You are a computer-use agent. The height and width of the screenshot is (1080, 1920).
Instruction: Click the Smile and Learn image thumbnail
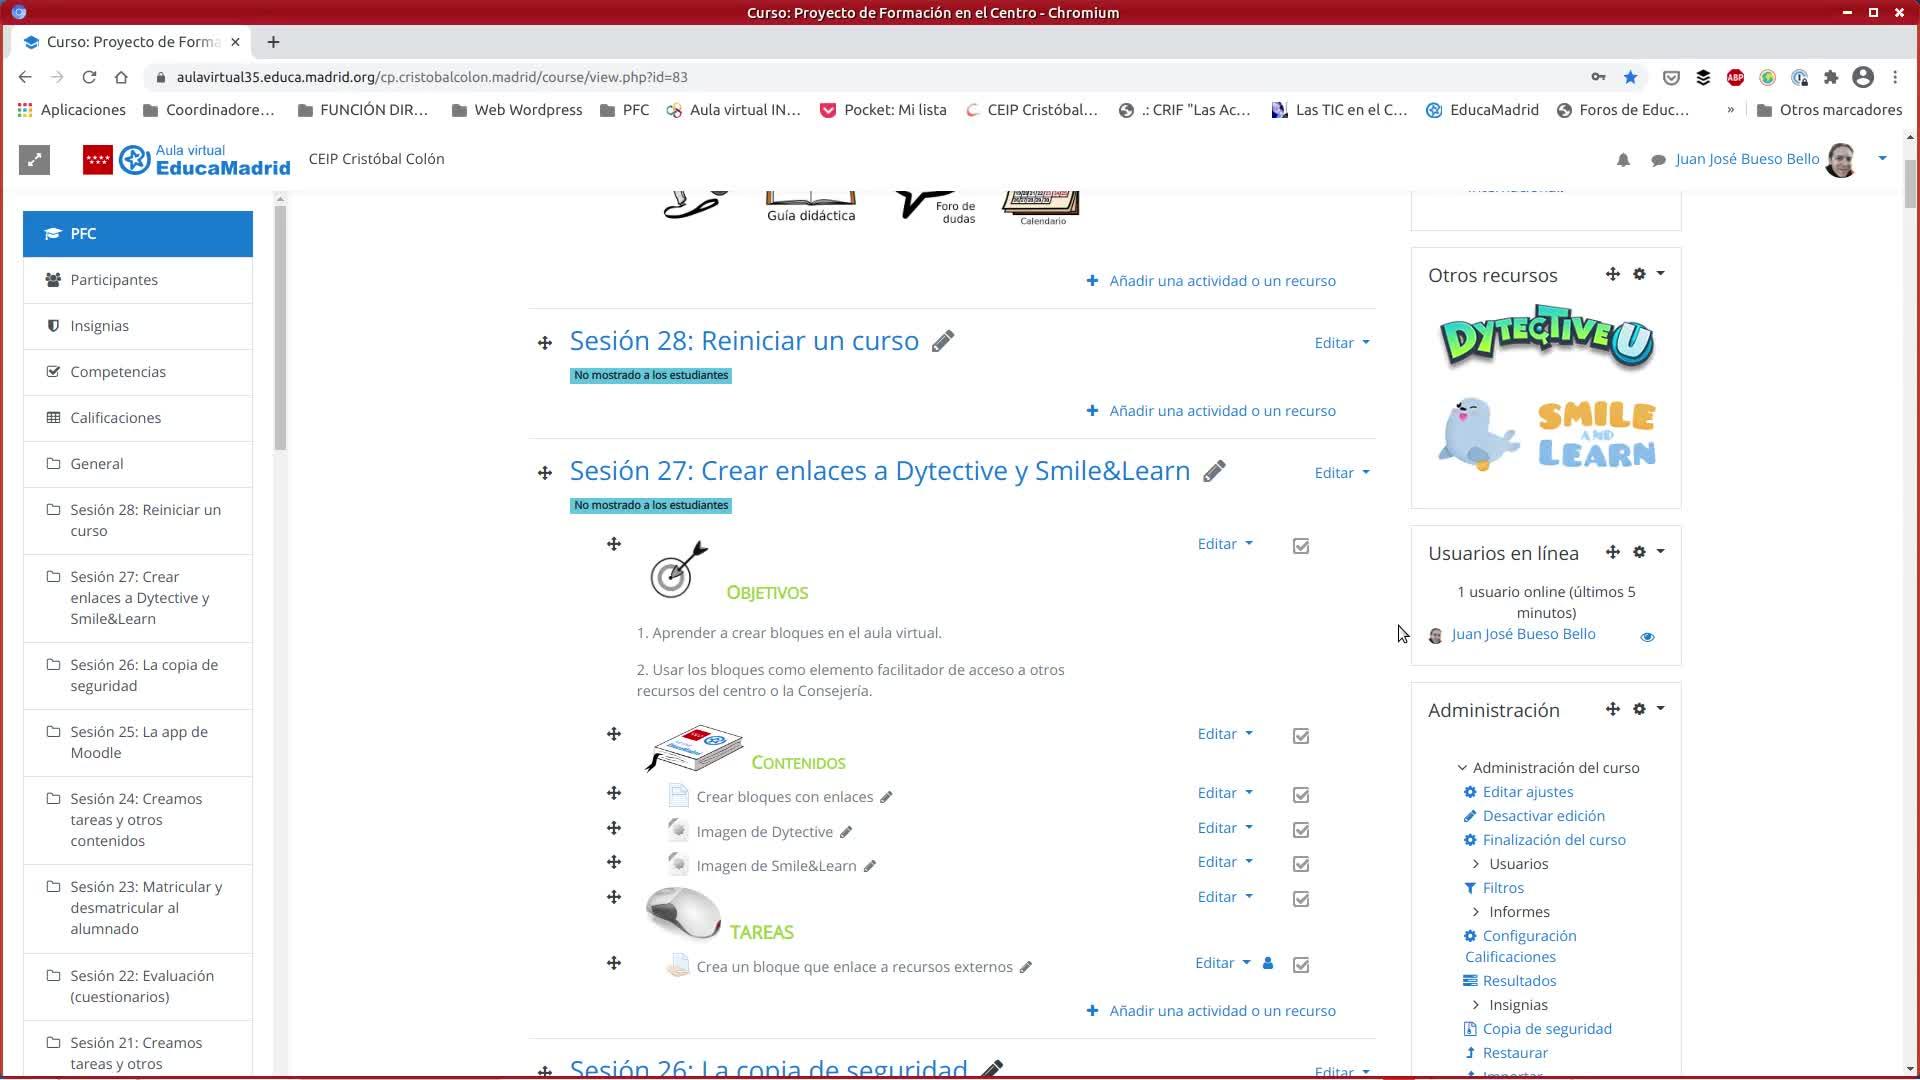point(1546,434)
